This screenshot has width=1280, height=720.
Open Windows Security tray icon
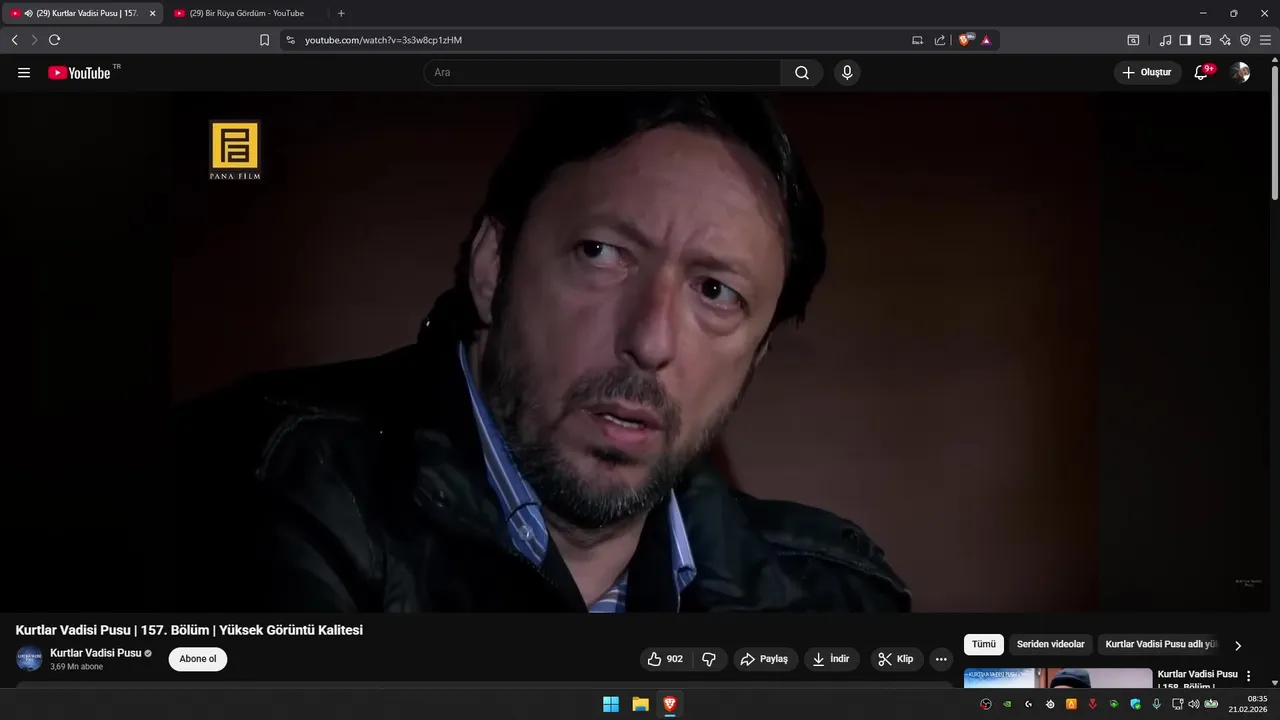pos(1135,704)
